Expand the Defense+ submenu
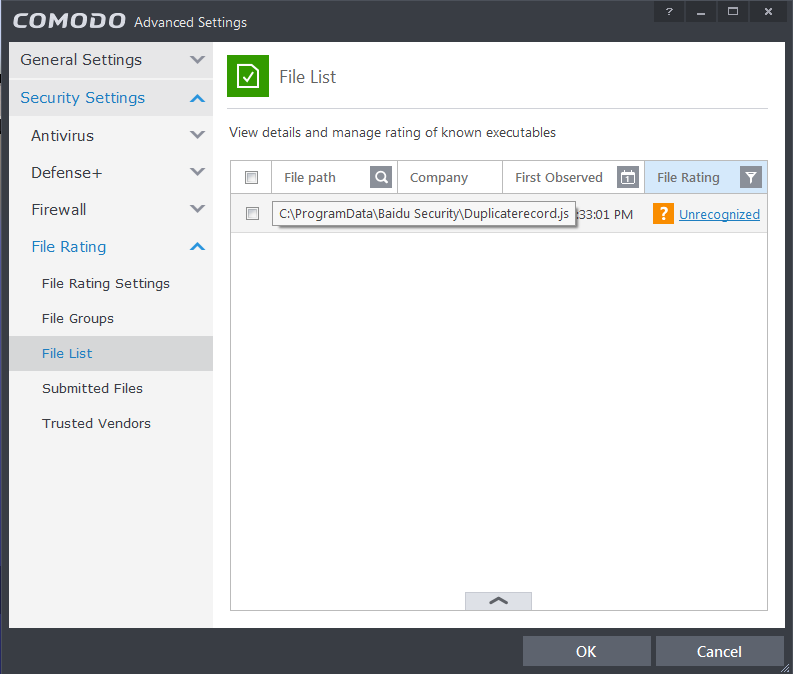Image resolution: width=793 pixels, height=674 pixels. 197,172
